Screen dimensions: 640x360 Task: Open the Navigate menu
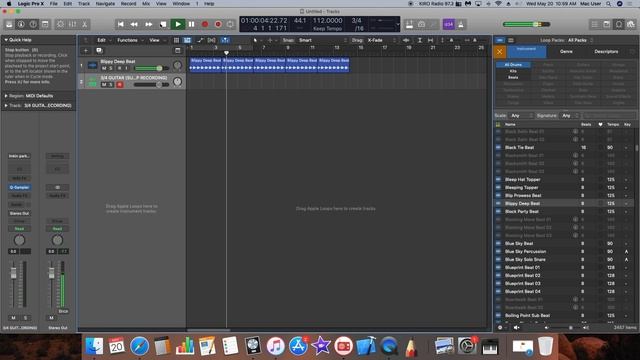tap(105, 4)
